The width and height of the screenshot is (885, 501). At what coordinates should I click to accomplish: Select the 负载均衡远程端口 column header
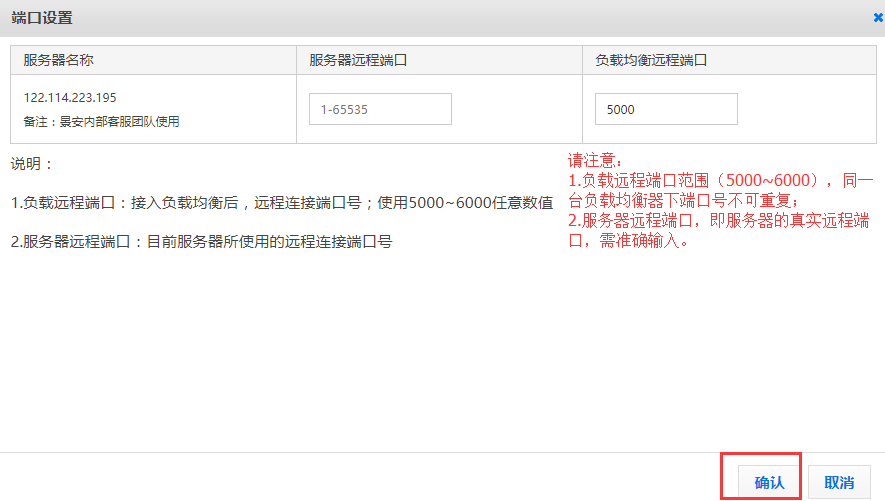tap(651, 60)
